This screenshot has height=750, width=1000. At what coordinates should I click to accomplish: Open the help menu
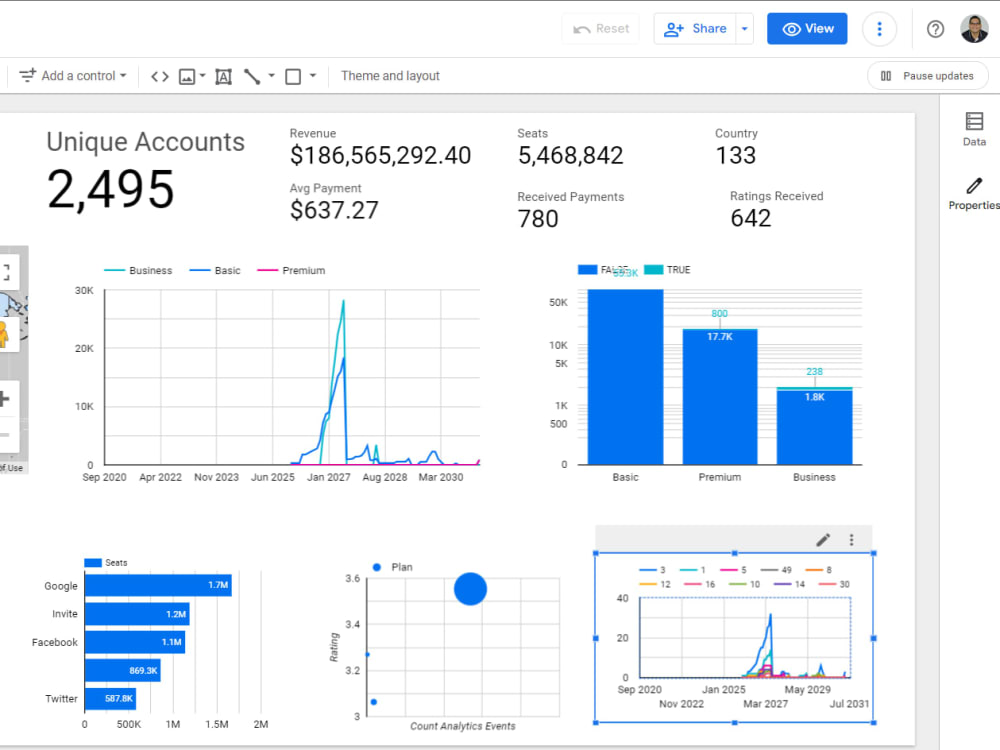coord(935,28)
